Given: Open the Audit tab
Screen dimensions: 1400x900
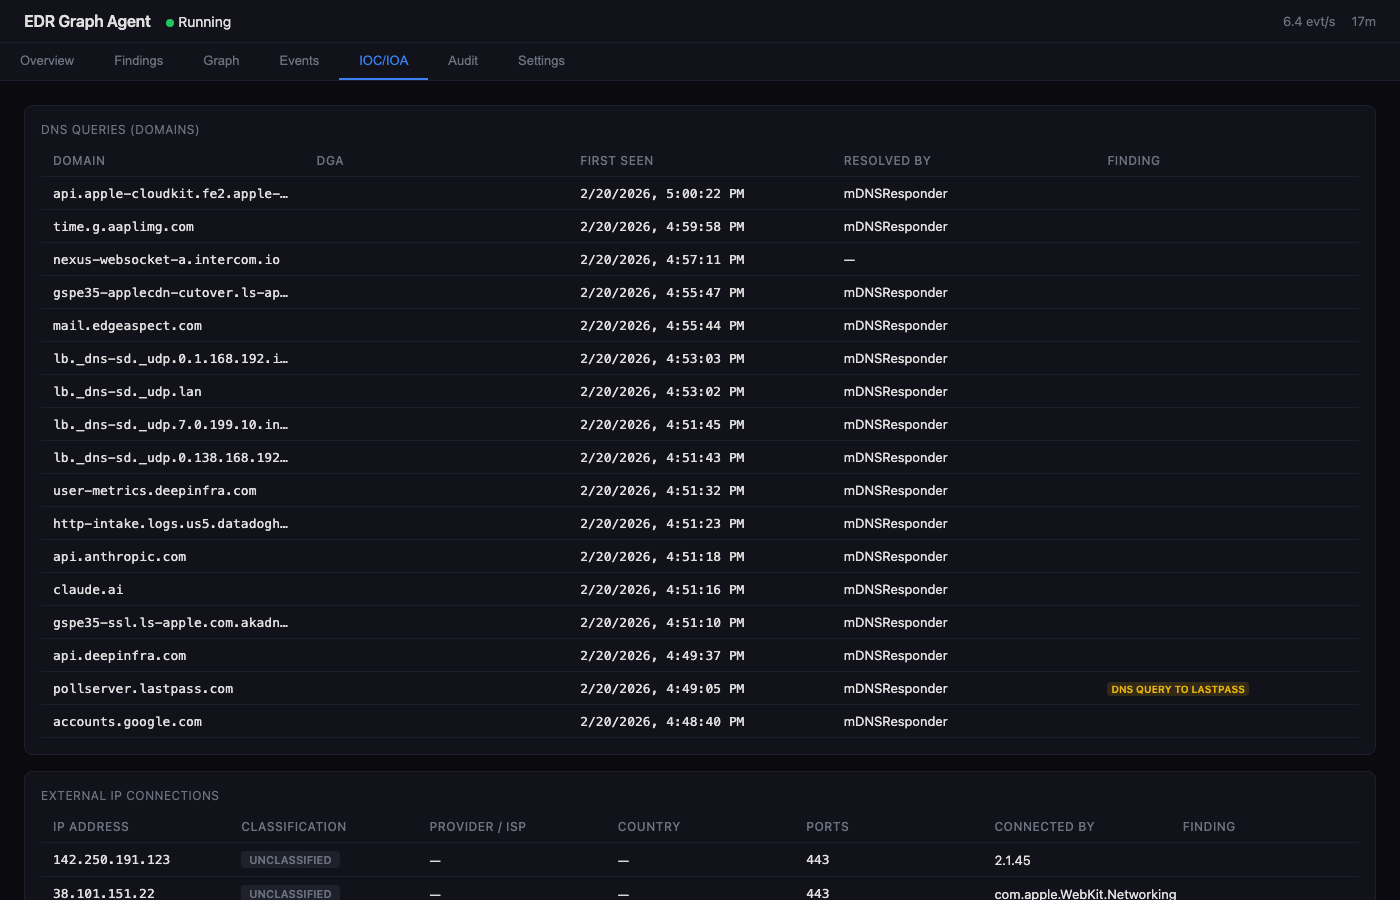Looking at the screenshot, I should pos(463,61).
